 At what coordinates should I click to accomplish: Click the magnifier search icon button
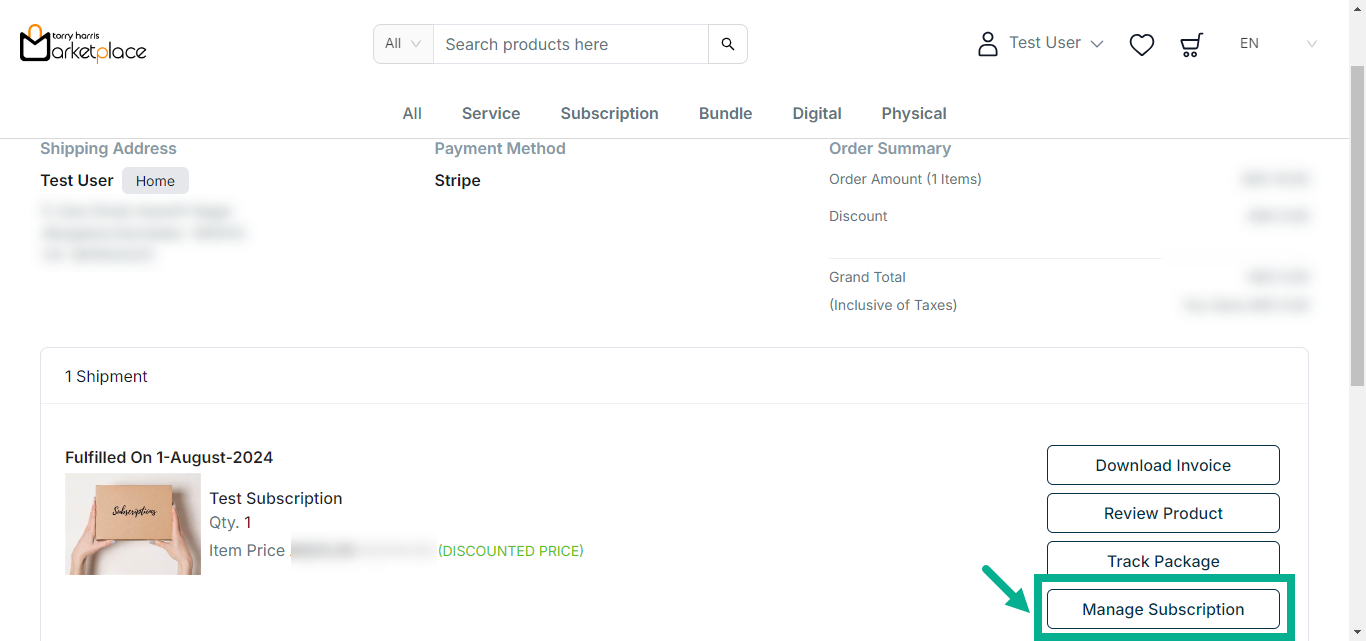[x=728, y=44]
